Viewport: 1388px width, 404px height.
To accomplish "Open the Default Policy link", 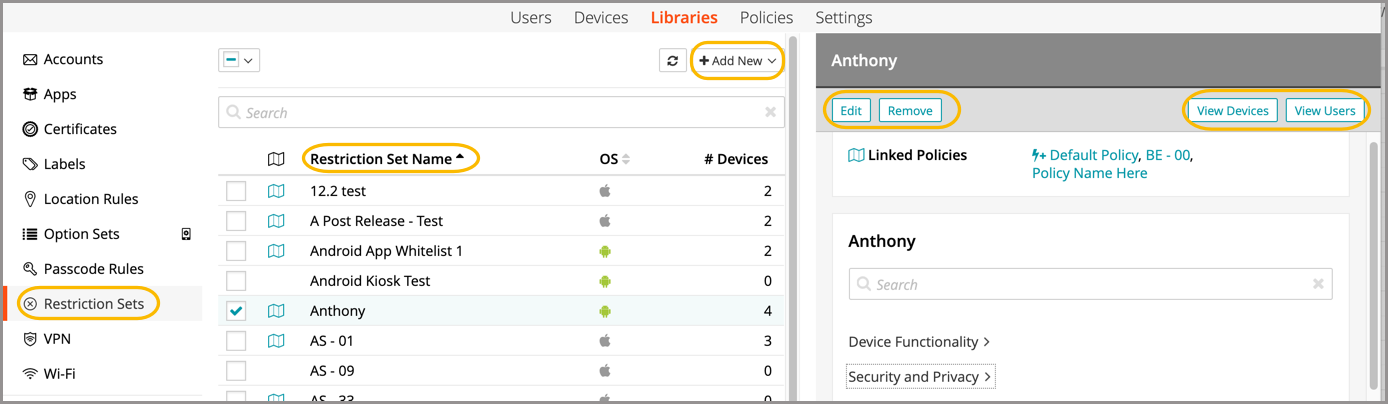I will click(x=1093, y=155).
